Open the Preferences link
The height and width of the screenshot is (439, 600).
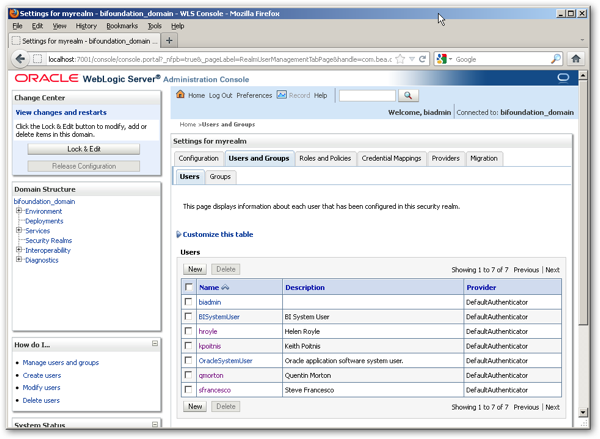(254, 95)
